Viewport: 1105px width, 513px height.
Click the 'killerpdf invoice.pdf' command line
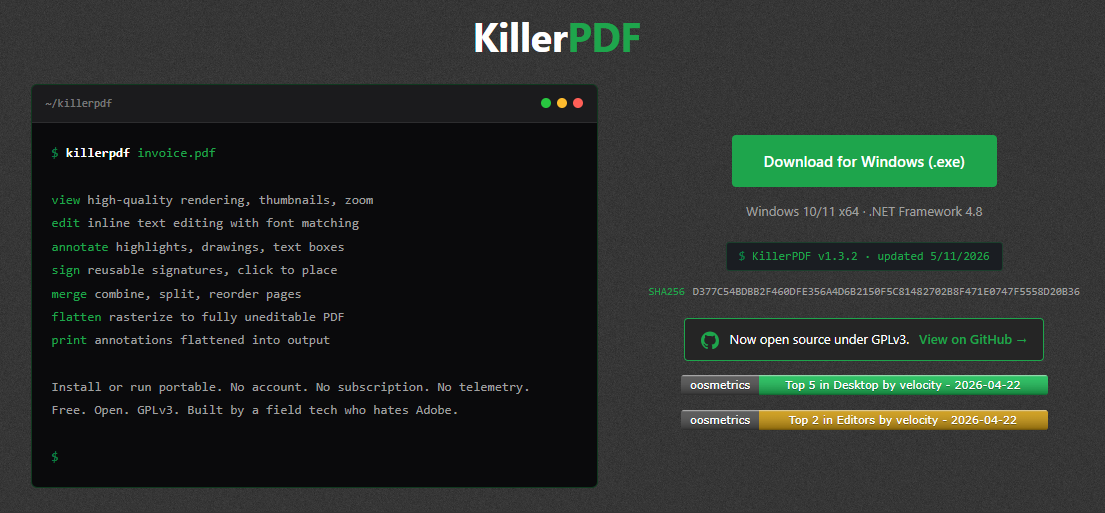pos(133,153)
